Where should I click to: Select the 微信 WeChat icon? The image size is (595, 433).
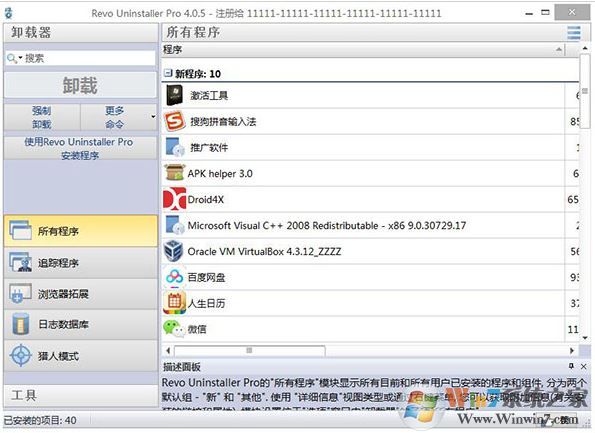(173, 328)
